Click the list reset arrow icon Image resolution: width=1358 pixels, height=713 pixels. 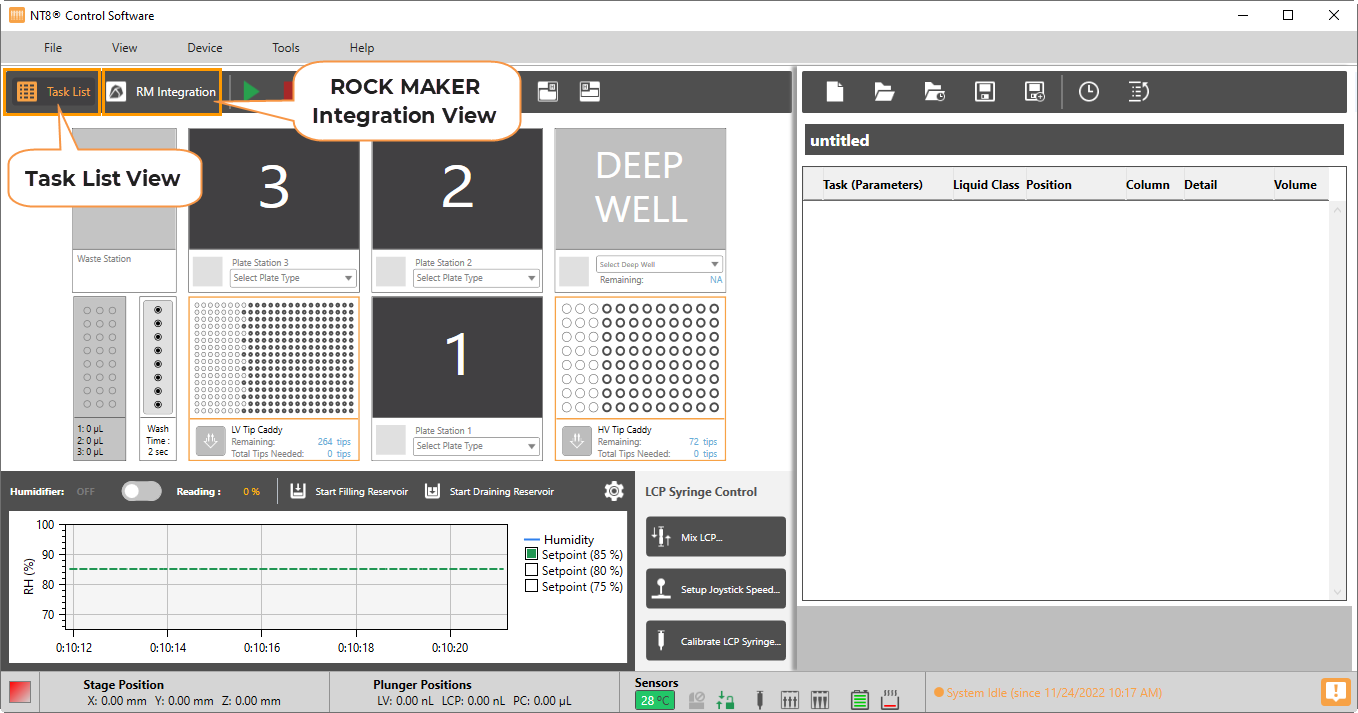tap(1138, 92)
